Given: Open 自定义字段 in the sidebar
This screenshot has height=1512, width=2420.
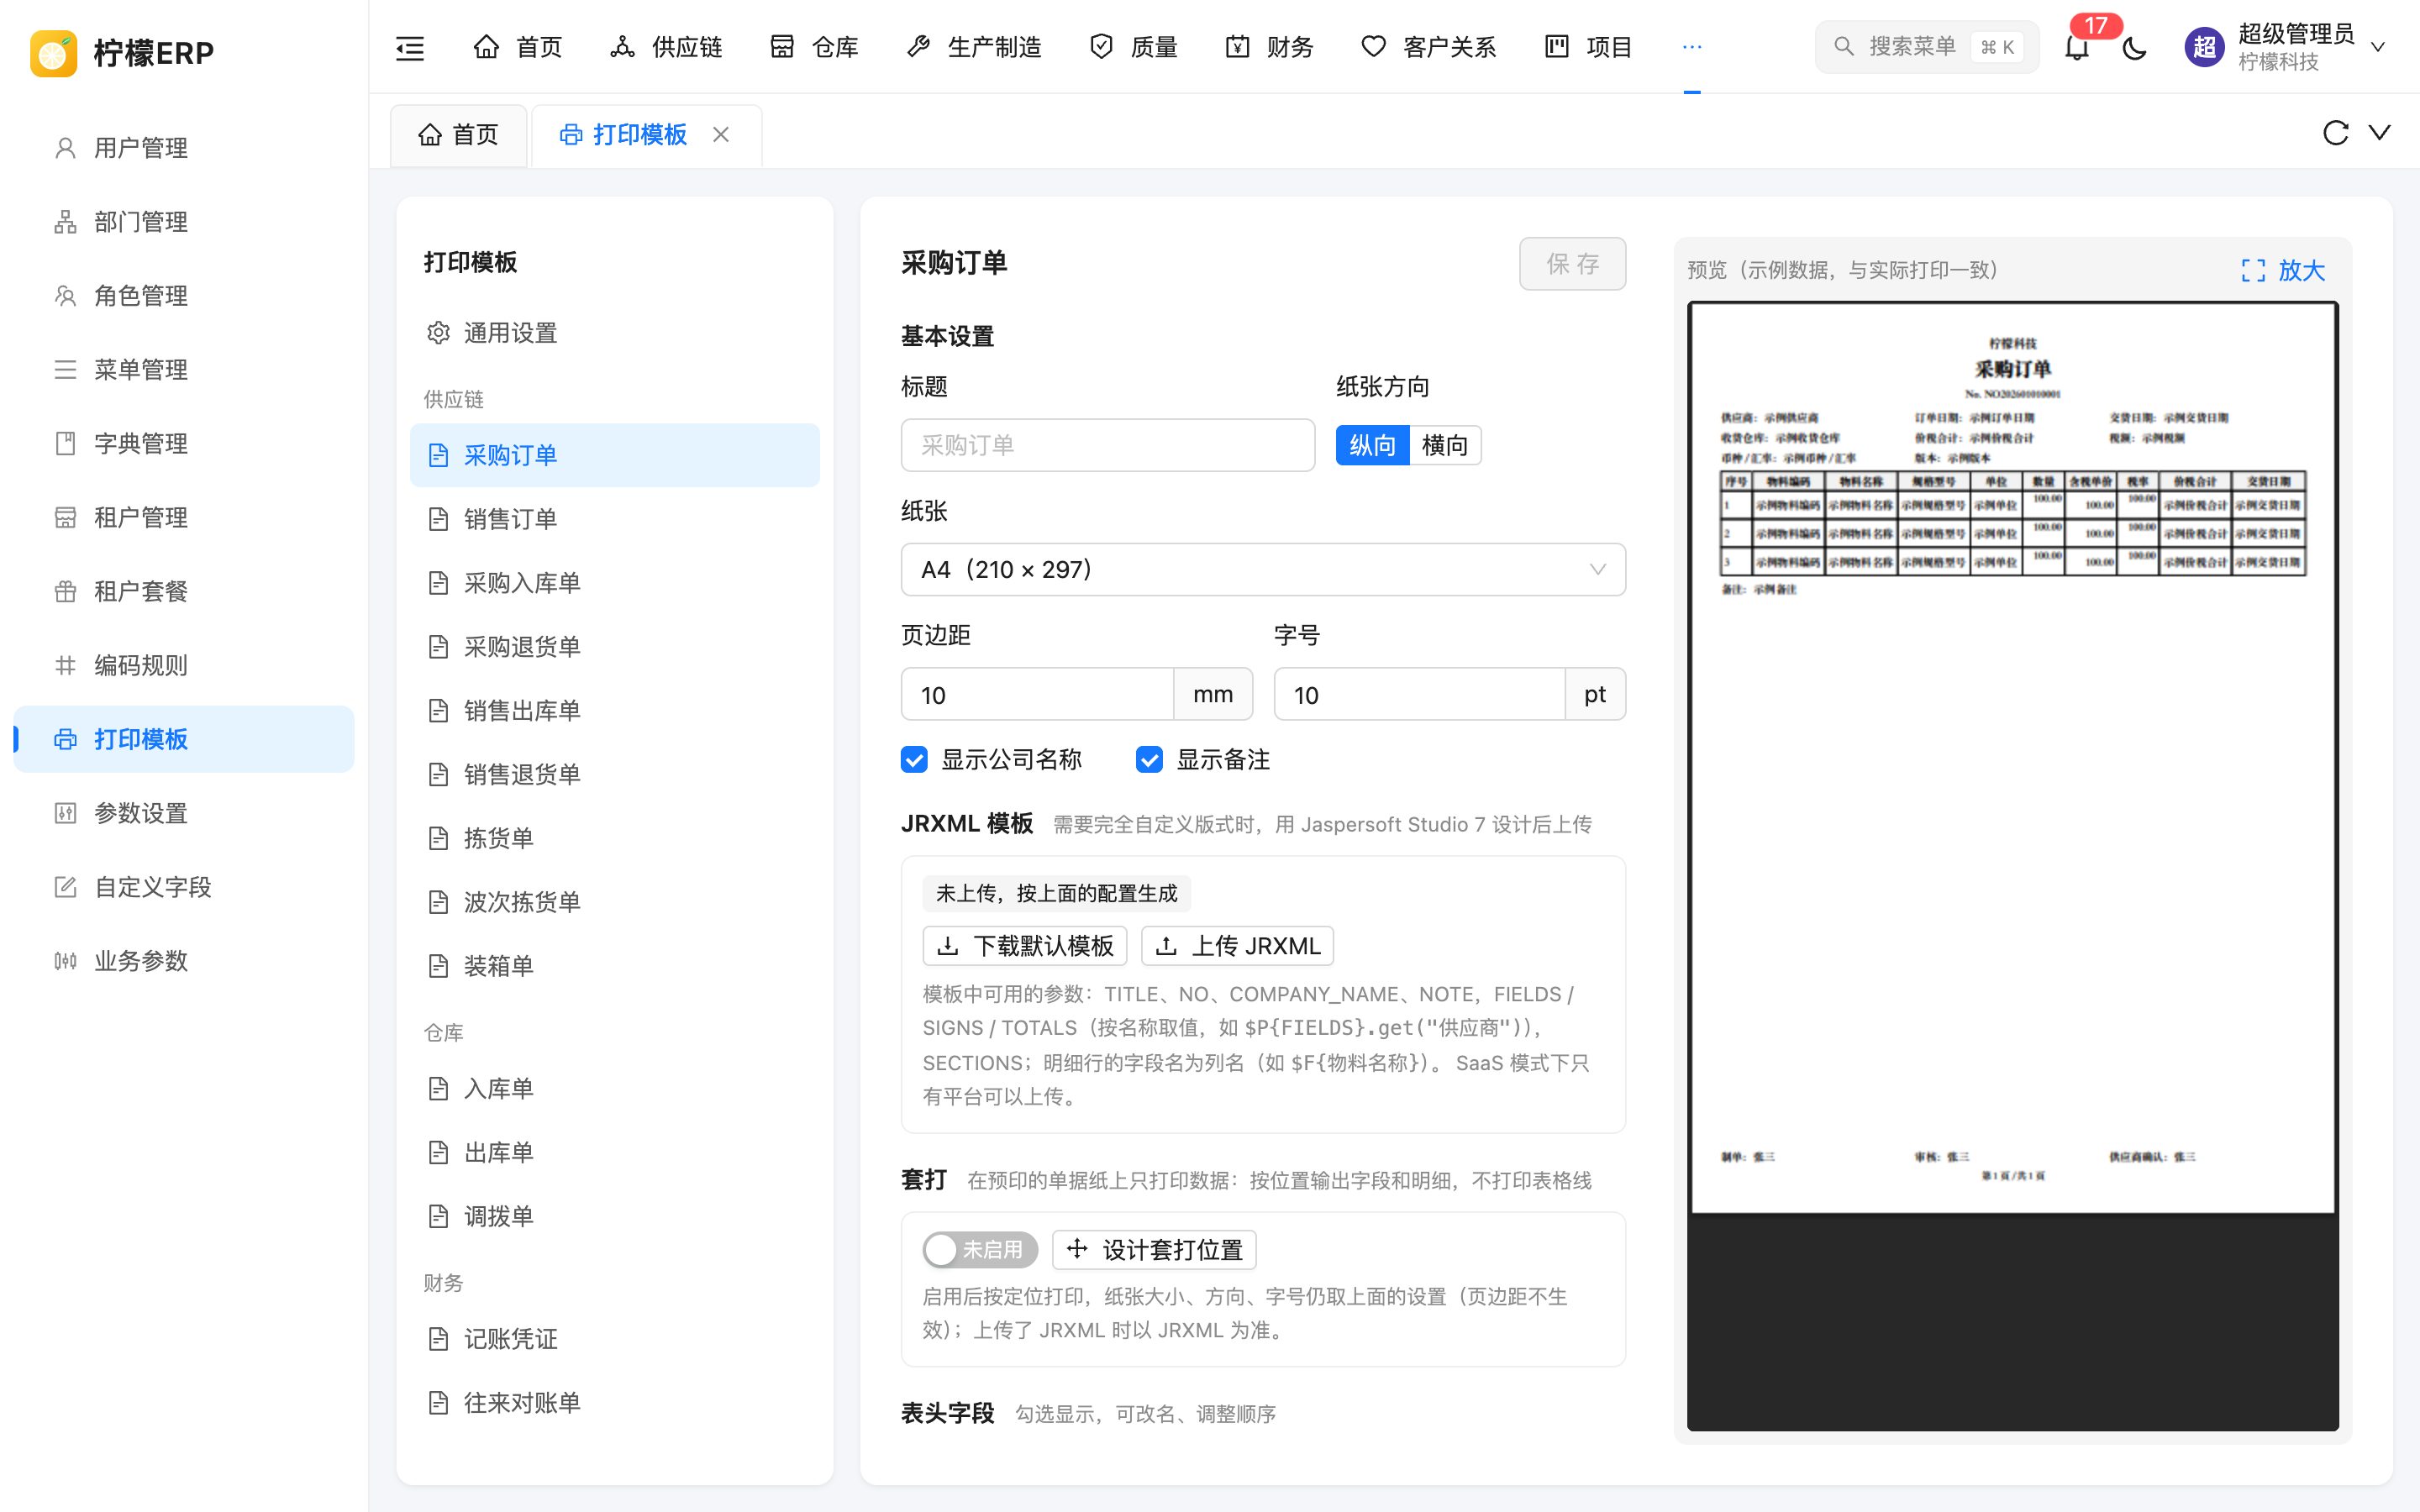Looking at the screenshot, I should coord(184,887).
